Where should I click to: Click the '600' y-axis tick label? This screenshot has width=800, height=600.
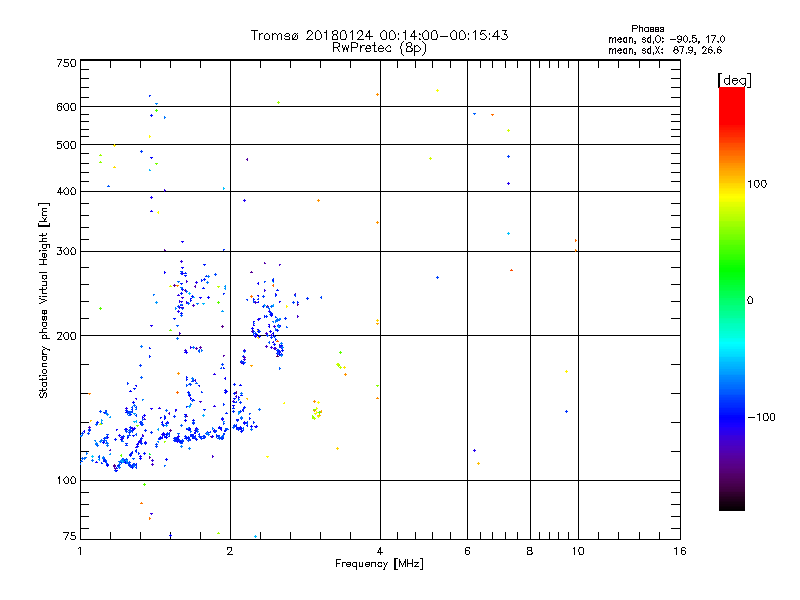pos(66,107)
